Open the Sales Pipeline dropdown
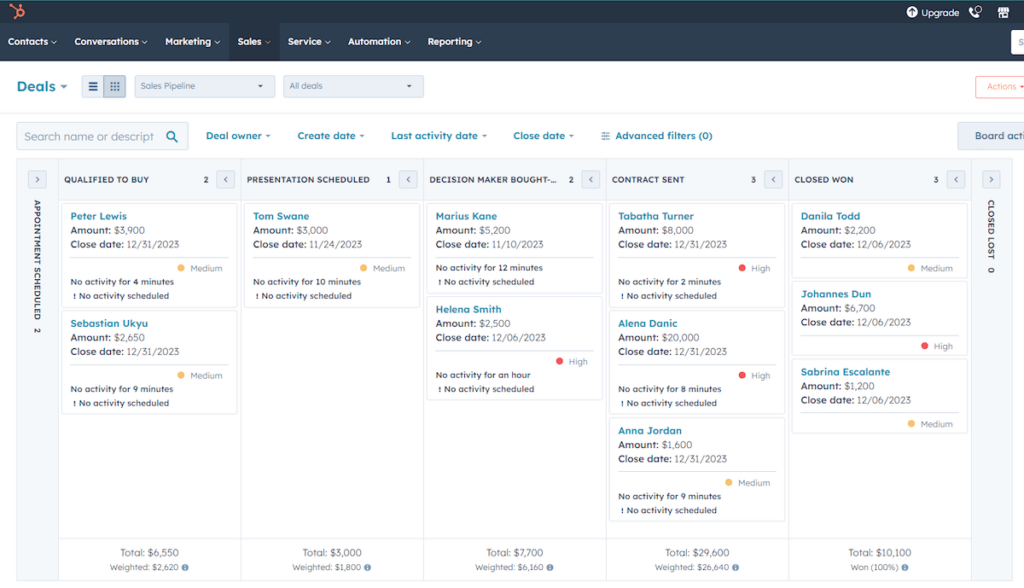Image resolution: width=1024 pixels, height=588 pixels. [x=204, y=86]
